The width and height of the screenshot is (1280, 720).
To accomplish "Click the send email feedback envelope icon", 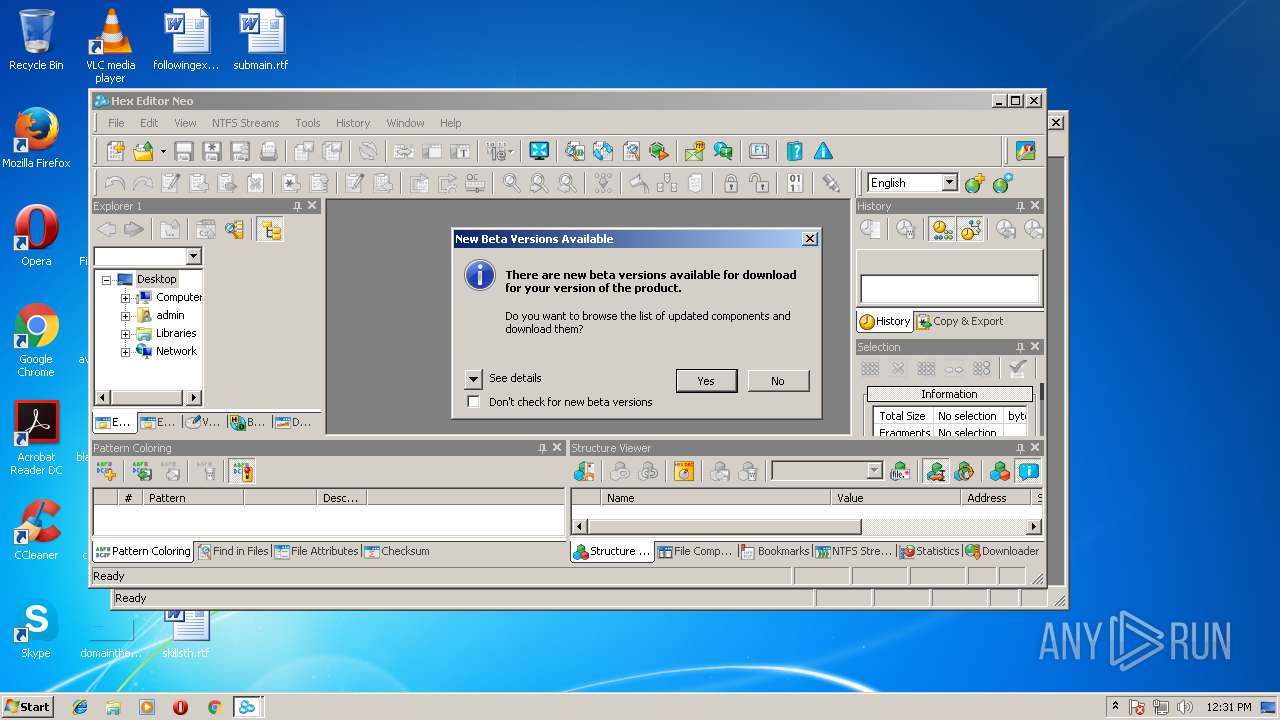I will pos(695,152).
